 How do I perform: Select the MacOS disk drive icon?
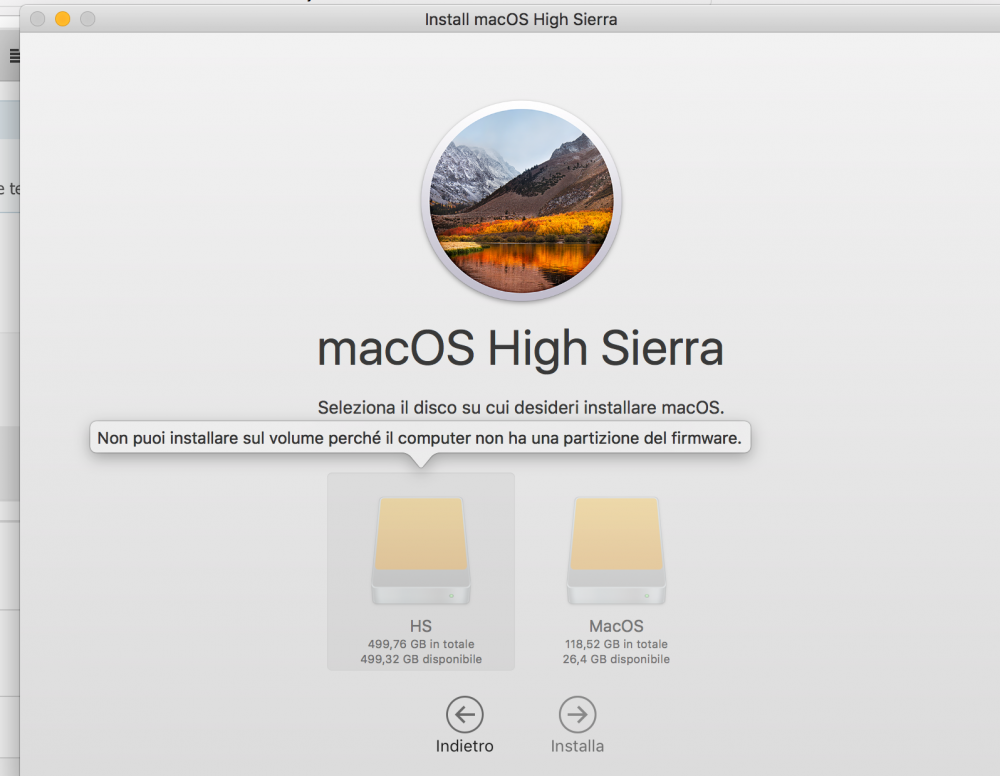[x=616, y=550]
